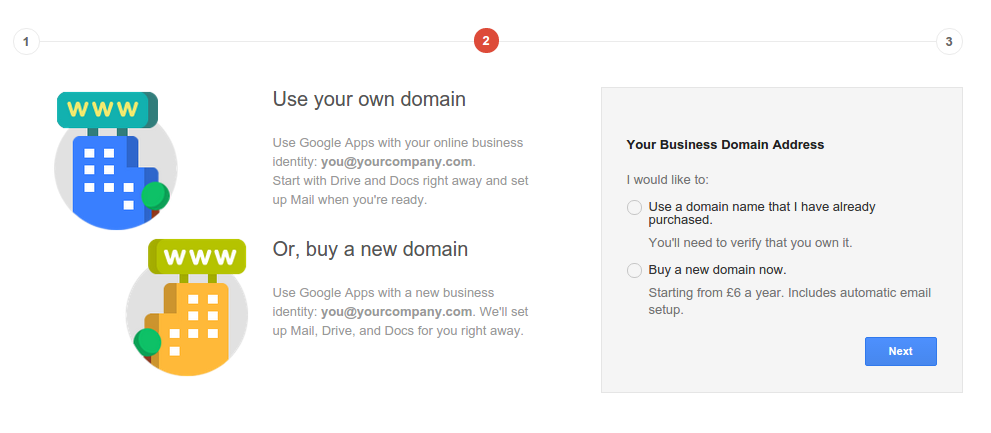
Task: Click the green tree beside yellow building
Action: click(x=148, y=342)
